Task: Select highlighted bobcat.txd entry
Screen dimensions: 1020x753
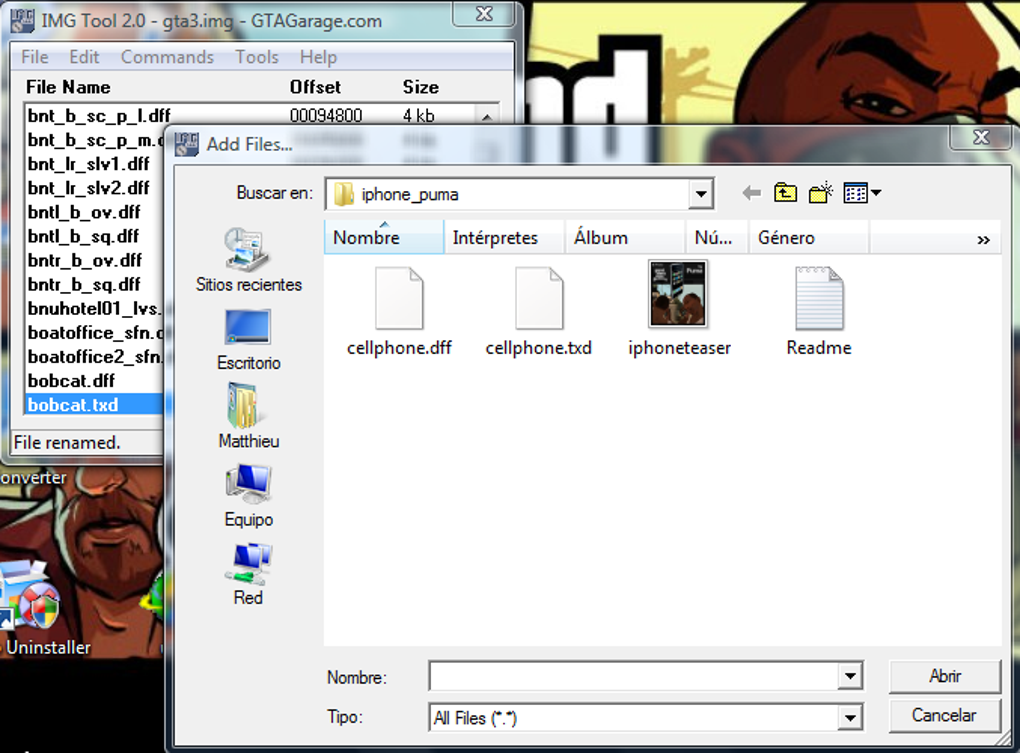Action: [x=94, y=404]
